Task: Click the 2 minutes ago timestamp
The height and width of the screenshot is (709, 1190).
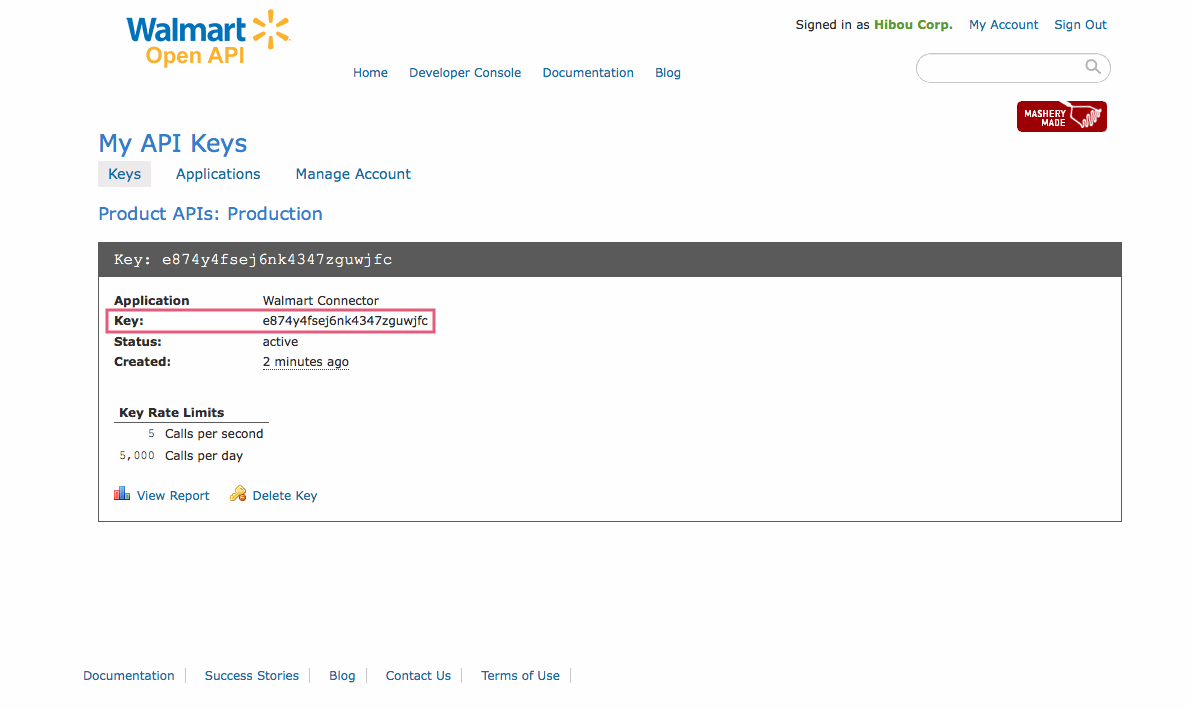Action: pyautogui.click(x=306, y=362)
